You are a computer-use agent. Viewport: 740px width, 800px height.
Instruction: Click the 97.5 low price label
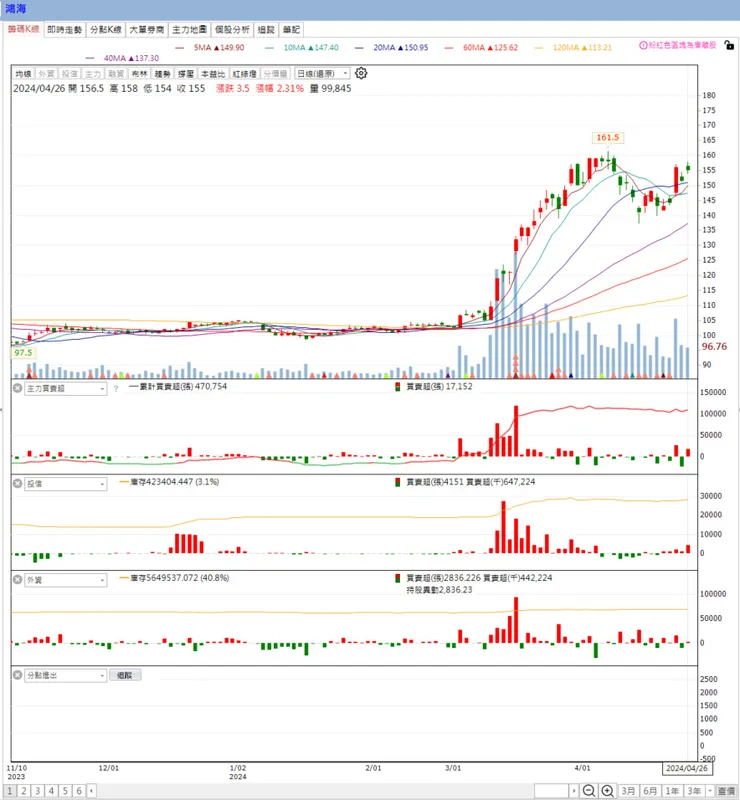[23, 353]
